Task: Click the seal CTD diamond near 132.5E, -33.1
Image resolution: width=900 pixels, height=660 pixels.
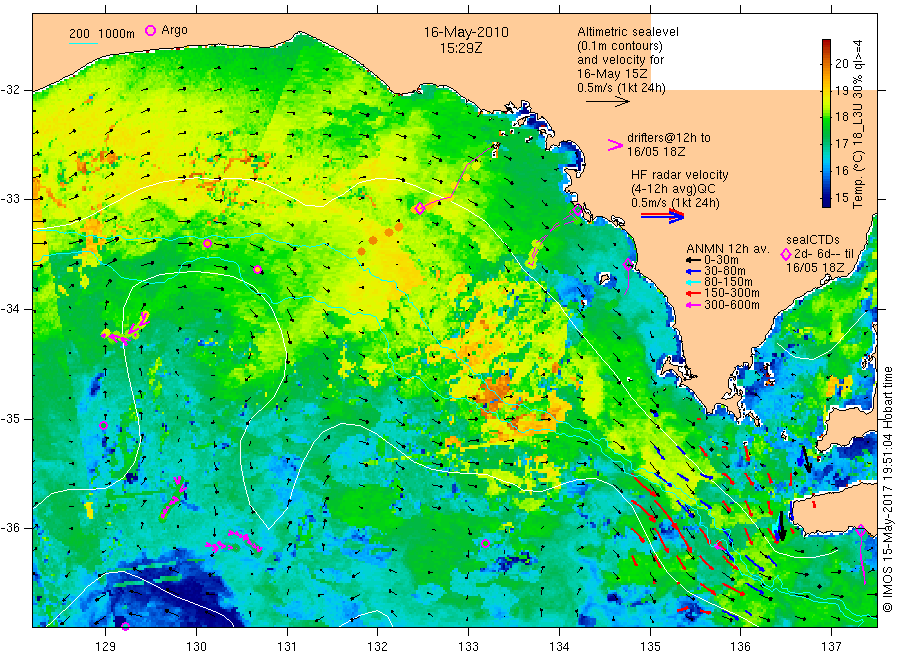Action: [x=420, y=209]
